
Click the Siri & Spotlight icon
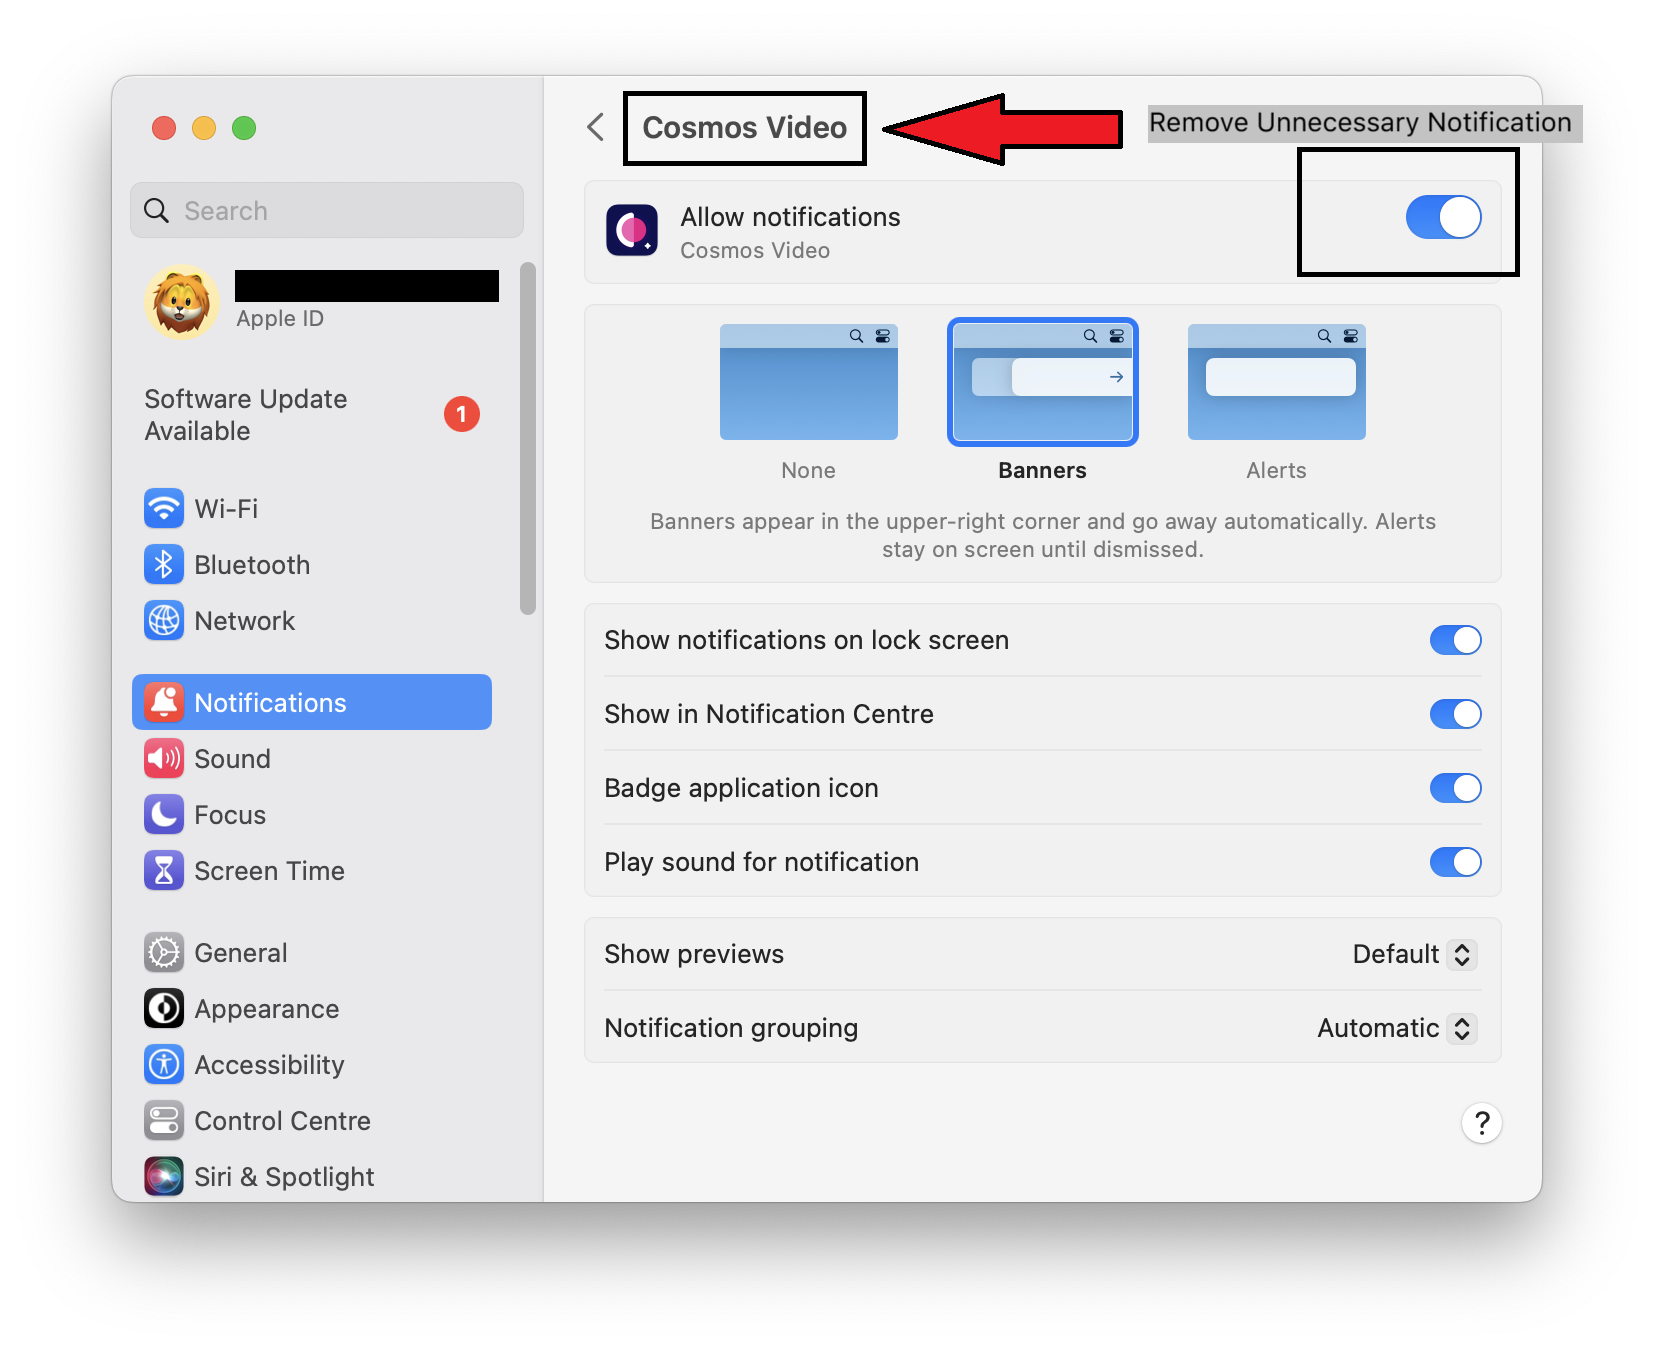click(164, 1176)
